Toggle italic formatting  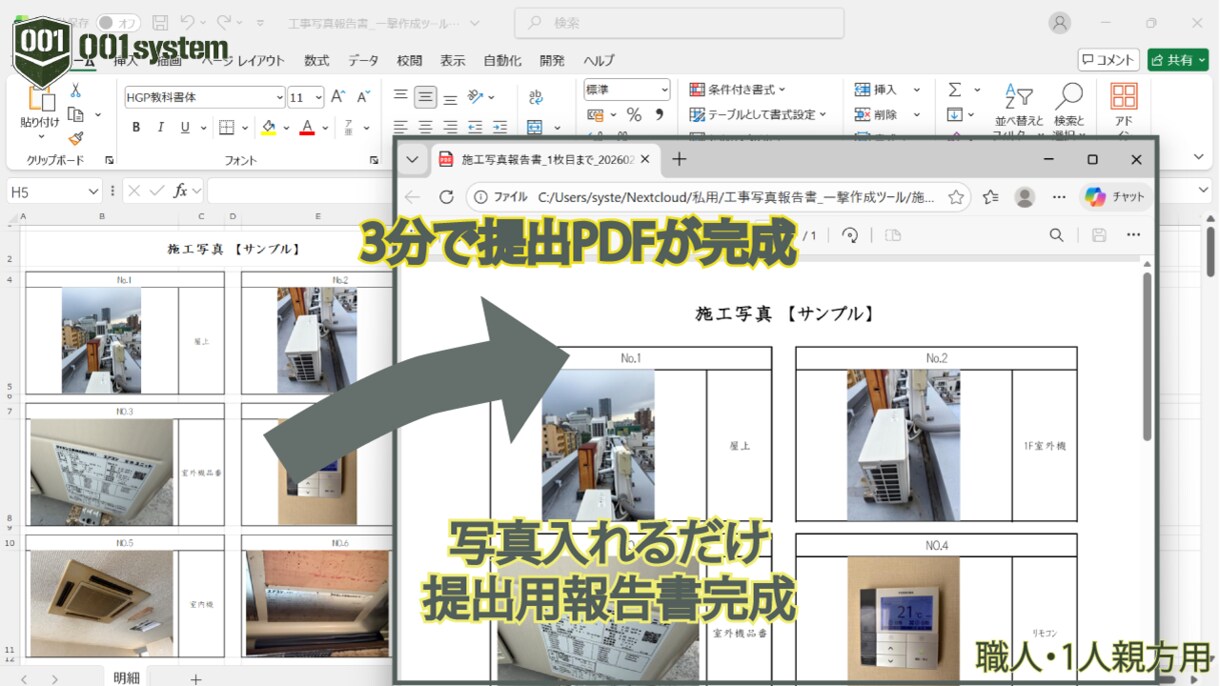click(160, 127)
